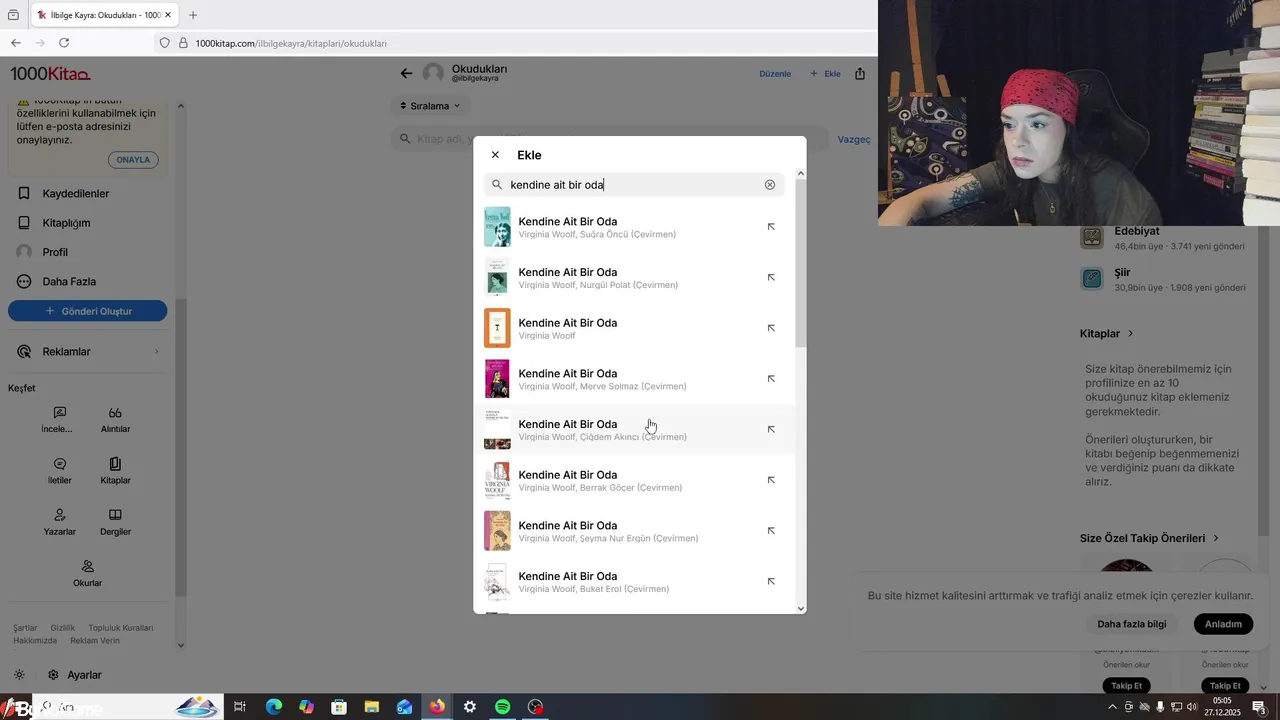Click the Düzenle link
This screenshot has height=720, width=1280.
(775, 74)
